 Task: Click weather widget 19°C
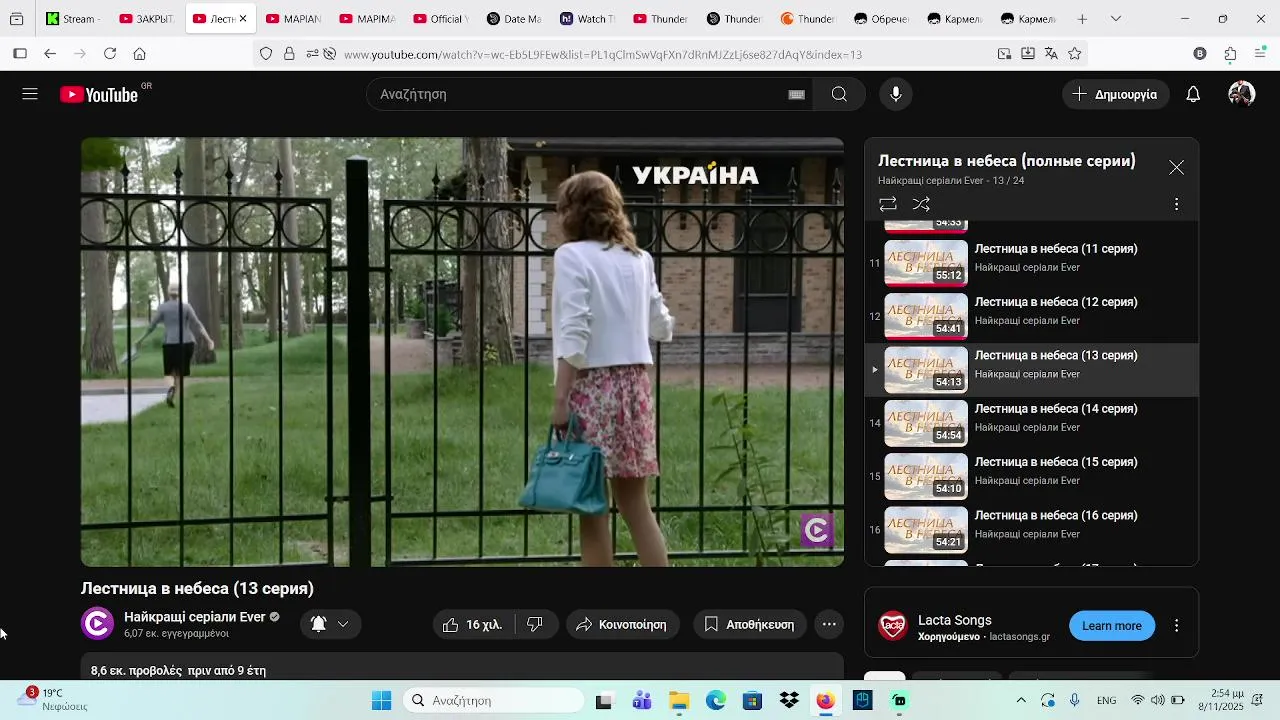(52, 700)
